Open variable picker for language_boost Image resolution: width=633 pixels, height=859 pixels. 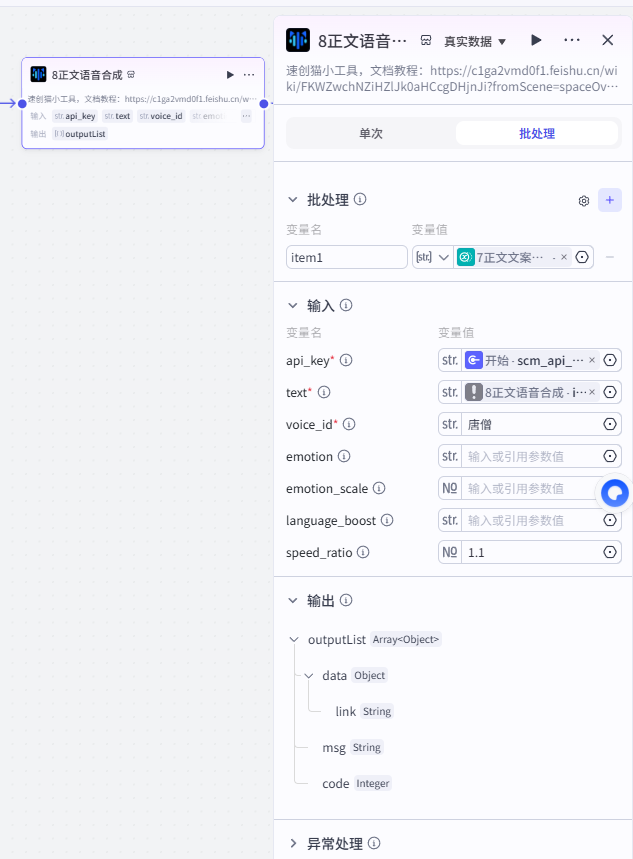(x=610, y=520)
